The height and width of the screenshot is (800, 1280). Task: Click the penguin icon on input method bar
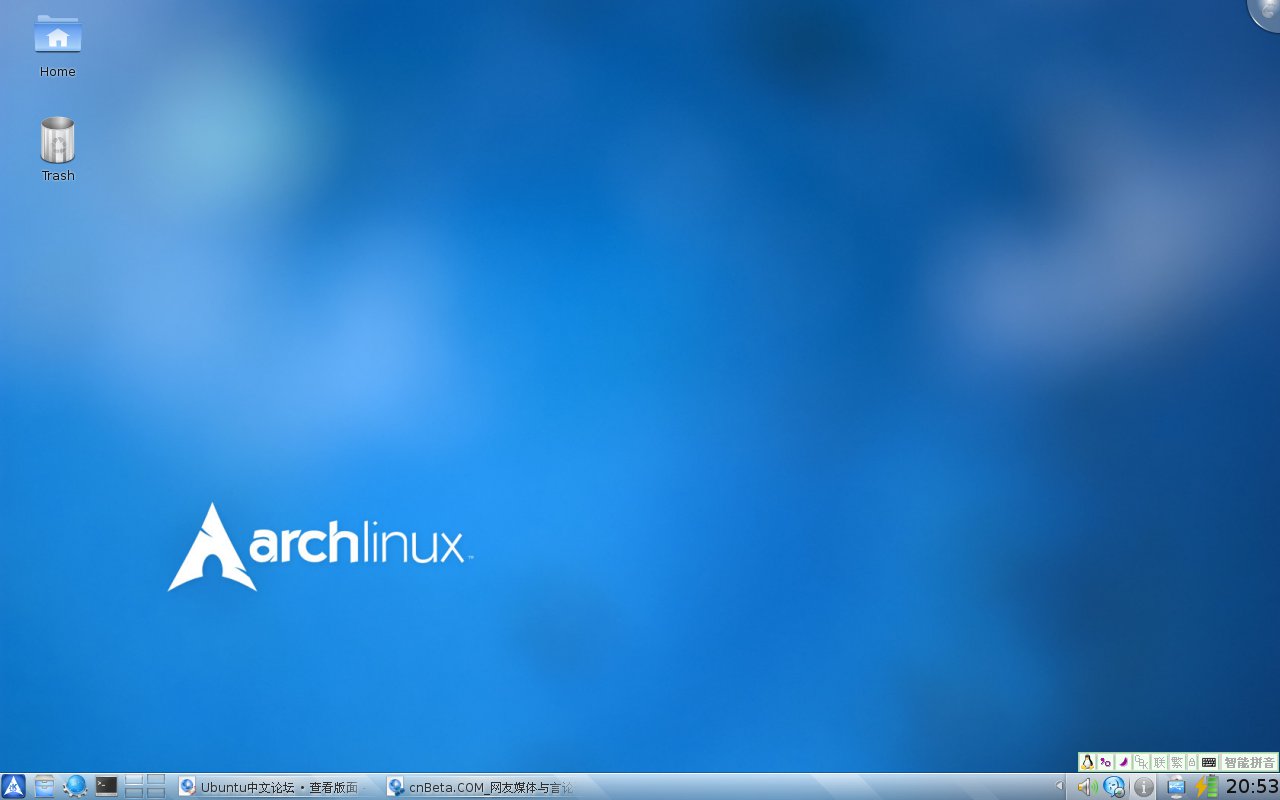pos(1087,762)
